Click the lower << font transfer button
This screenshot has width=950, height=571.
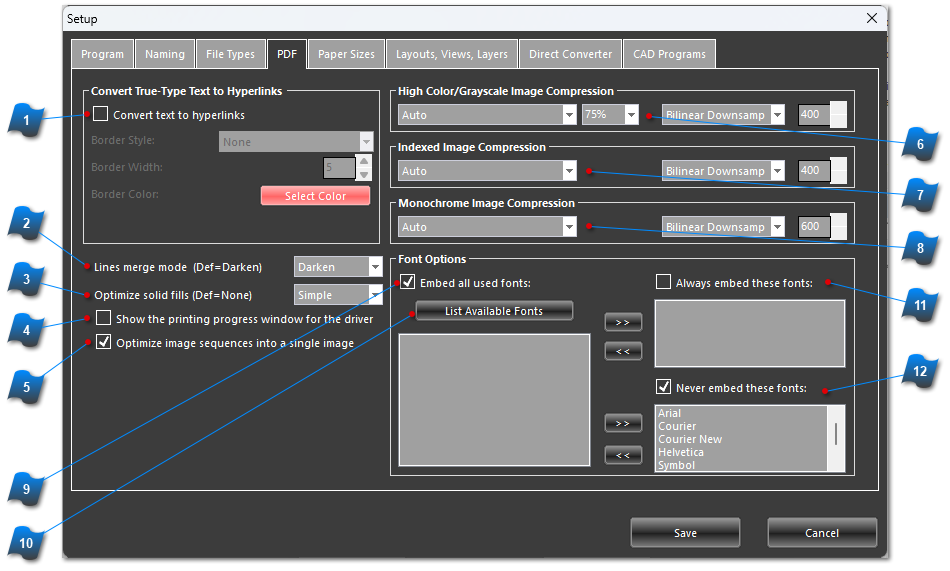[x=622, y=455]
